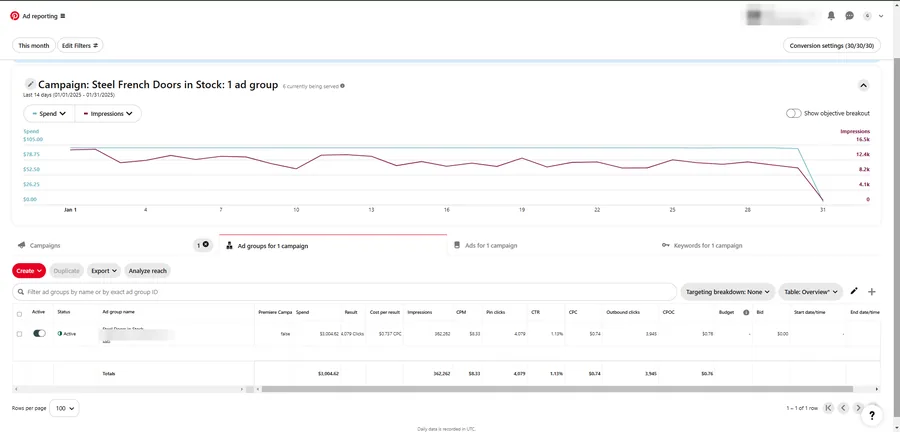This screenshot has height=432, width=900.
Task: Click the Start date/time column header
Action: pyautogui.click(x=807, y=312)
